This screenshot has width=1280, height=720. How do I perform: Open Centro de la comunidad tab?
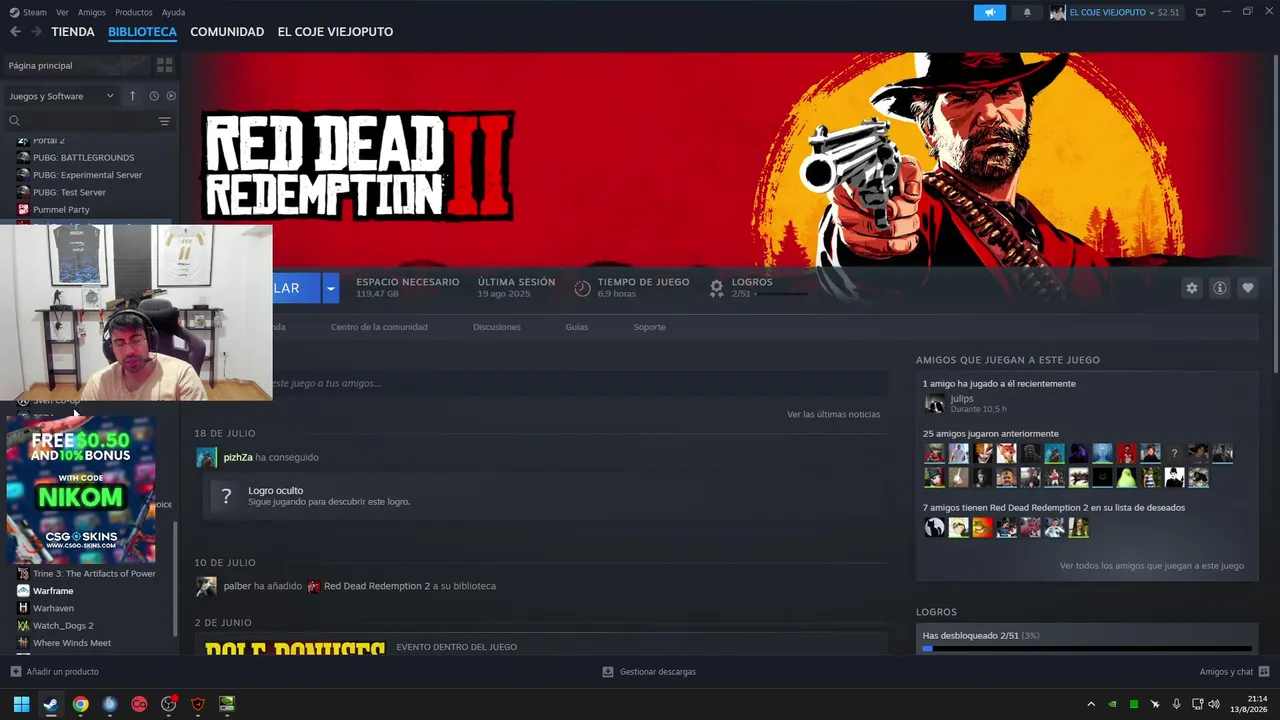pyautogui.click(x=379, y=327)
